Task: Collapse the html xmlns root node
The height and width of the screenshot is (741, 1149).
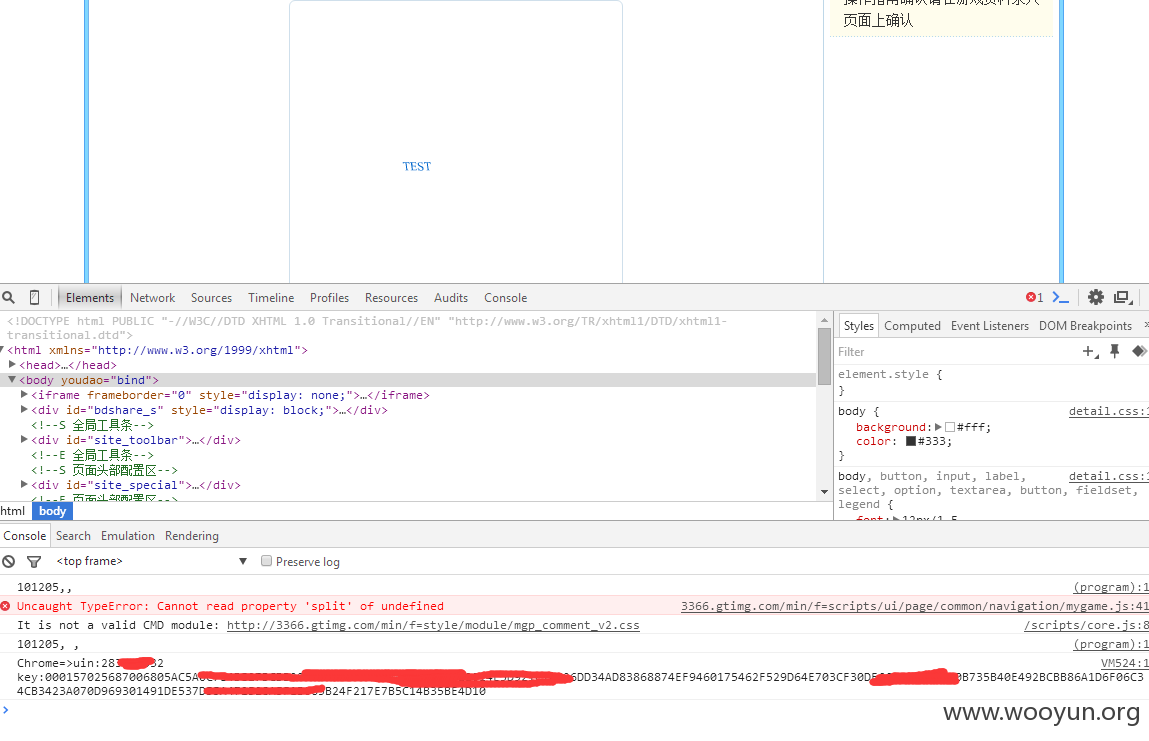Action: (2, 350)
